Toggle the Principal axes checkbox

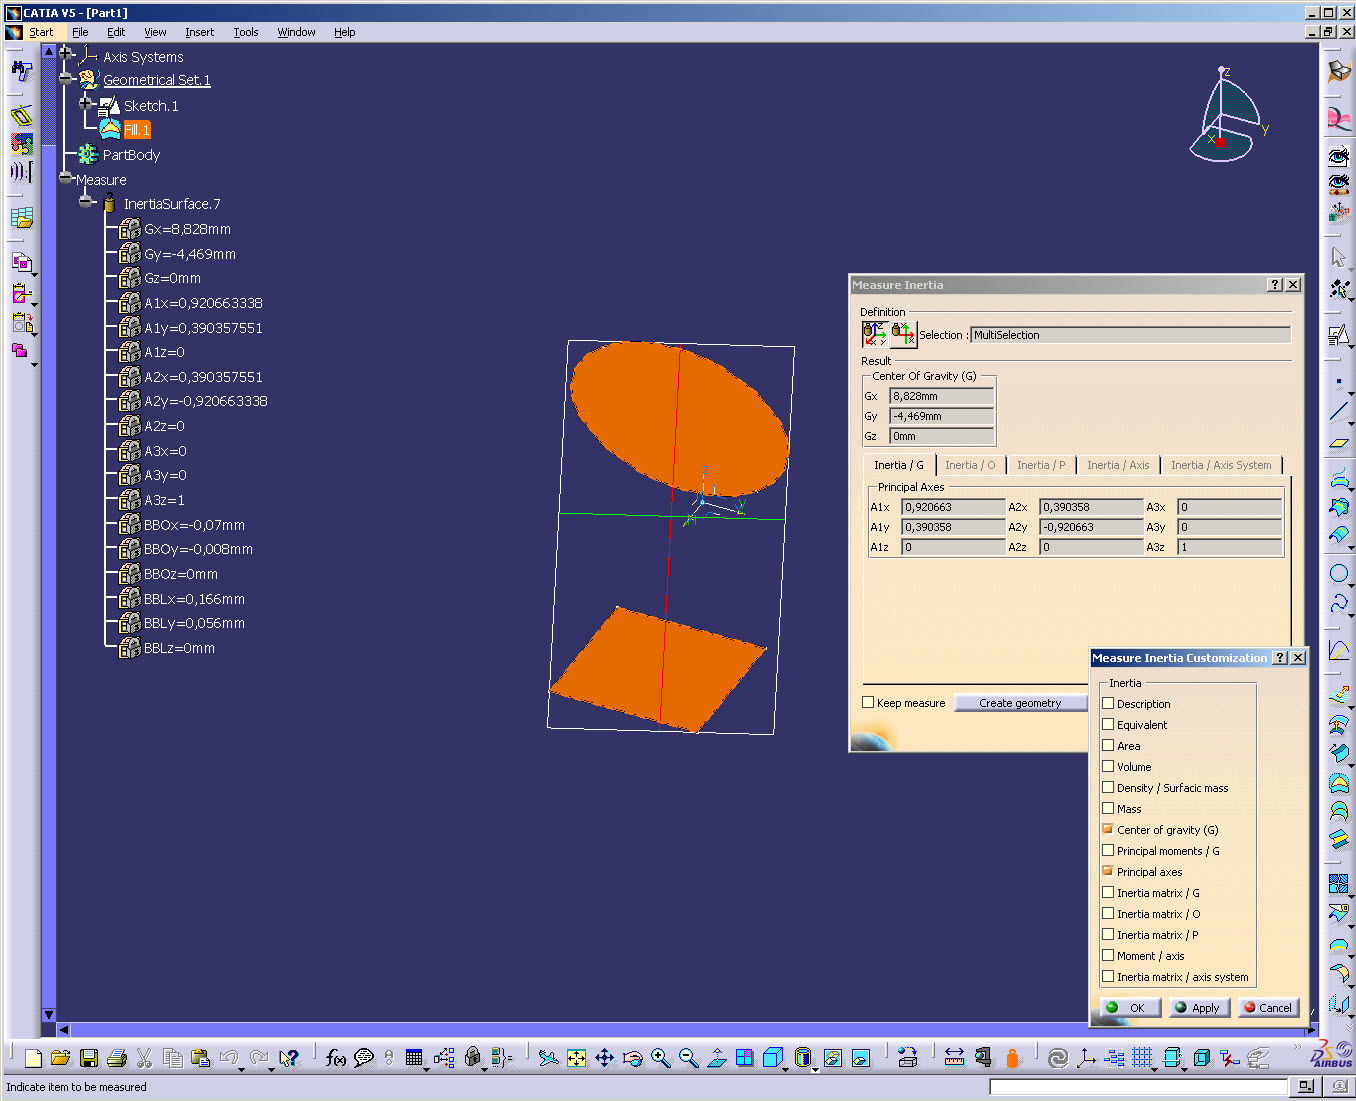click(x=1108, y=871)
